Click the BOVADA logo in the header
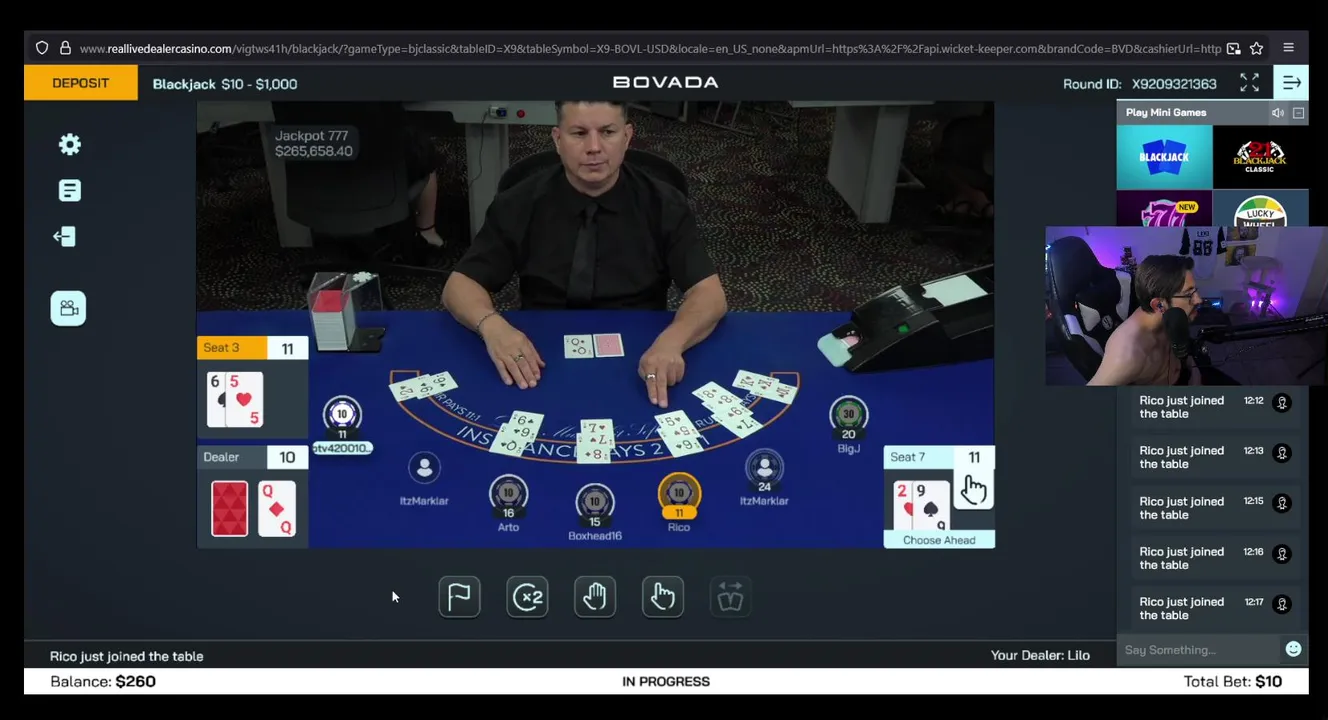The image size is (1328, 720). (665, 82)
